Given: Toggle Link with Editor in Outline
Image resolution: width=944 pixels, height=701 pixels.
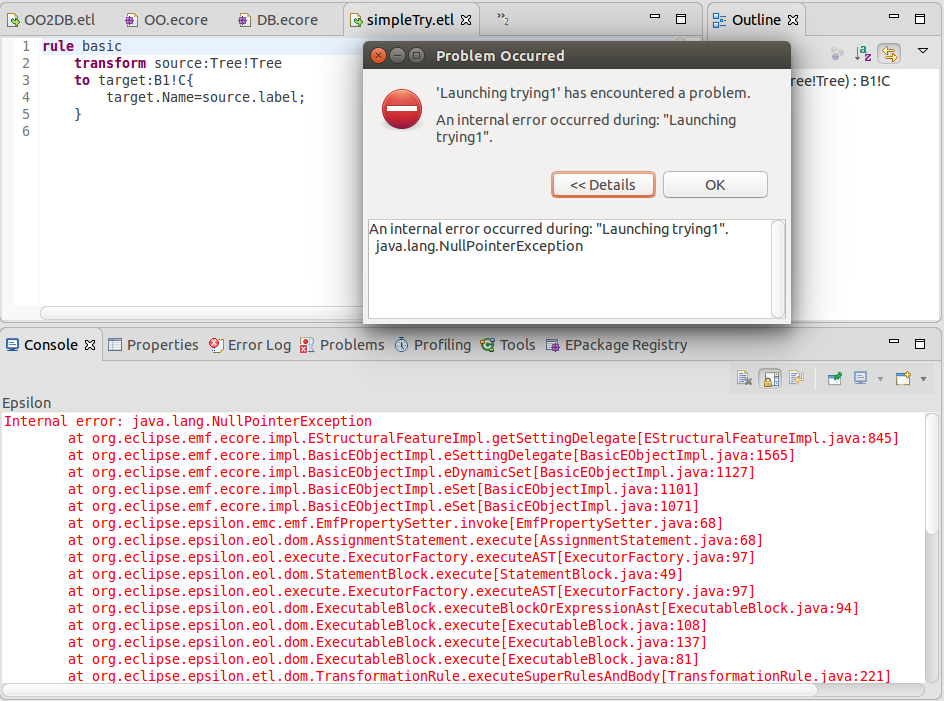Looking at the screenshot, I should point(890,54).
